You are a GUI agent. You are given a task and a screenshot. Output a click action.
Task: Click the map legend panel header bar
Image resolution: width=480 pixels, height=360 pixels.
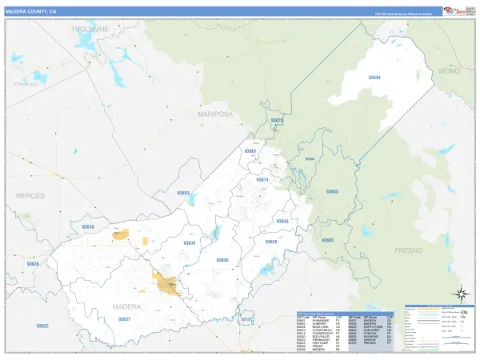tap(440, 306)
